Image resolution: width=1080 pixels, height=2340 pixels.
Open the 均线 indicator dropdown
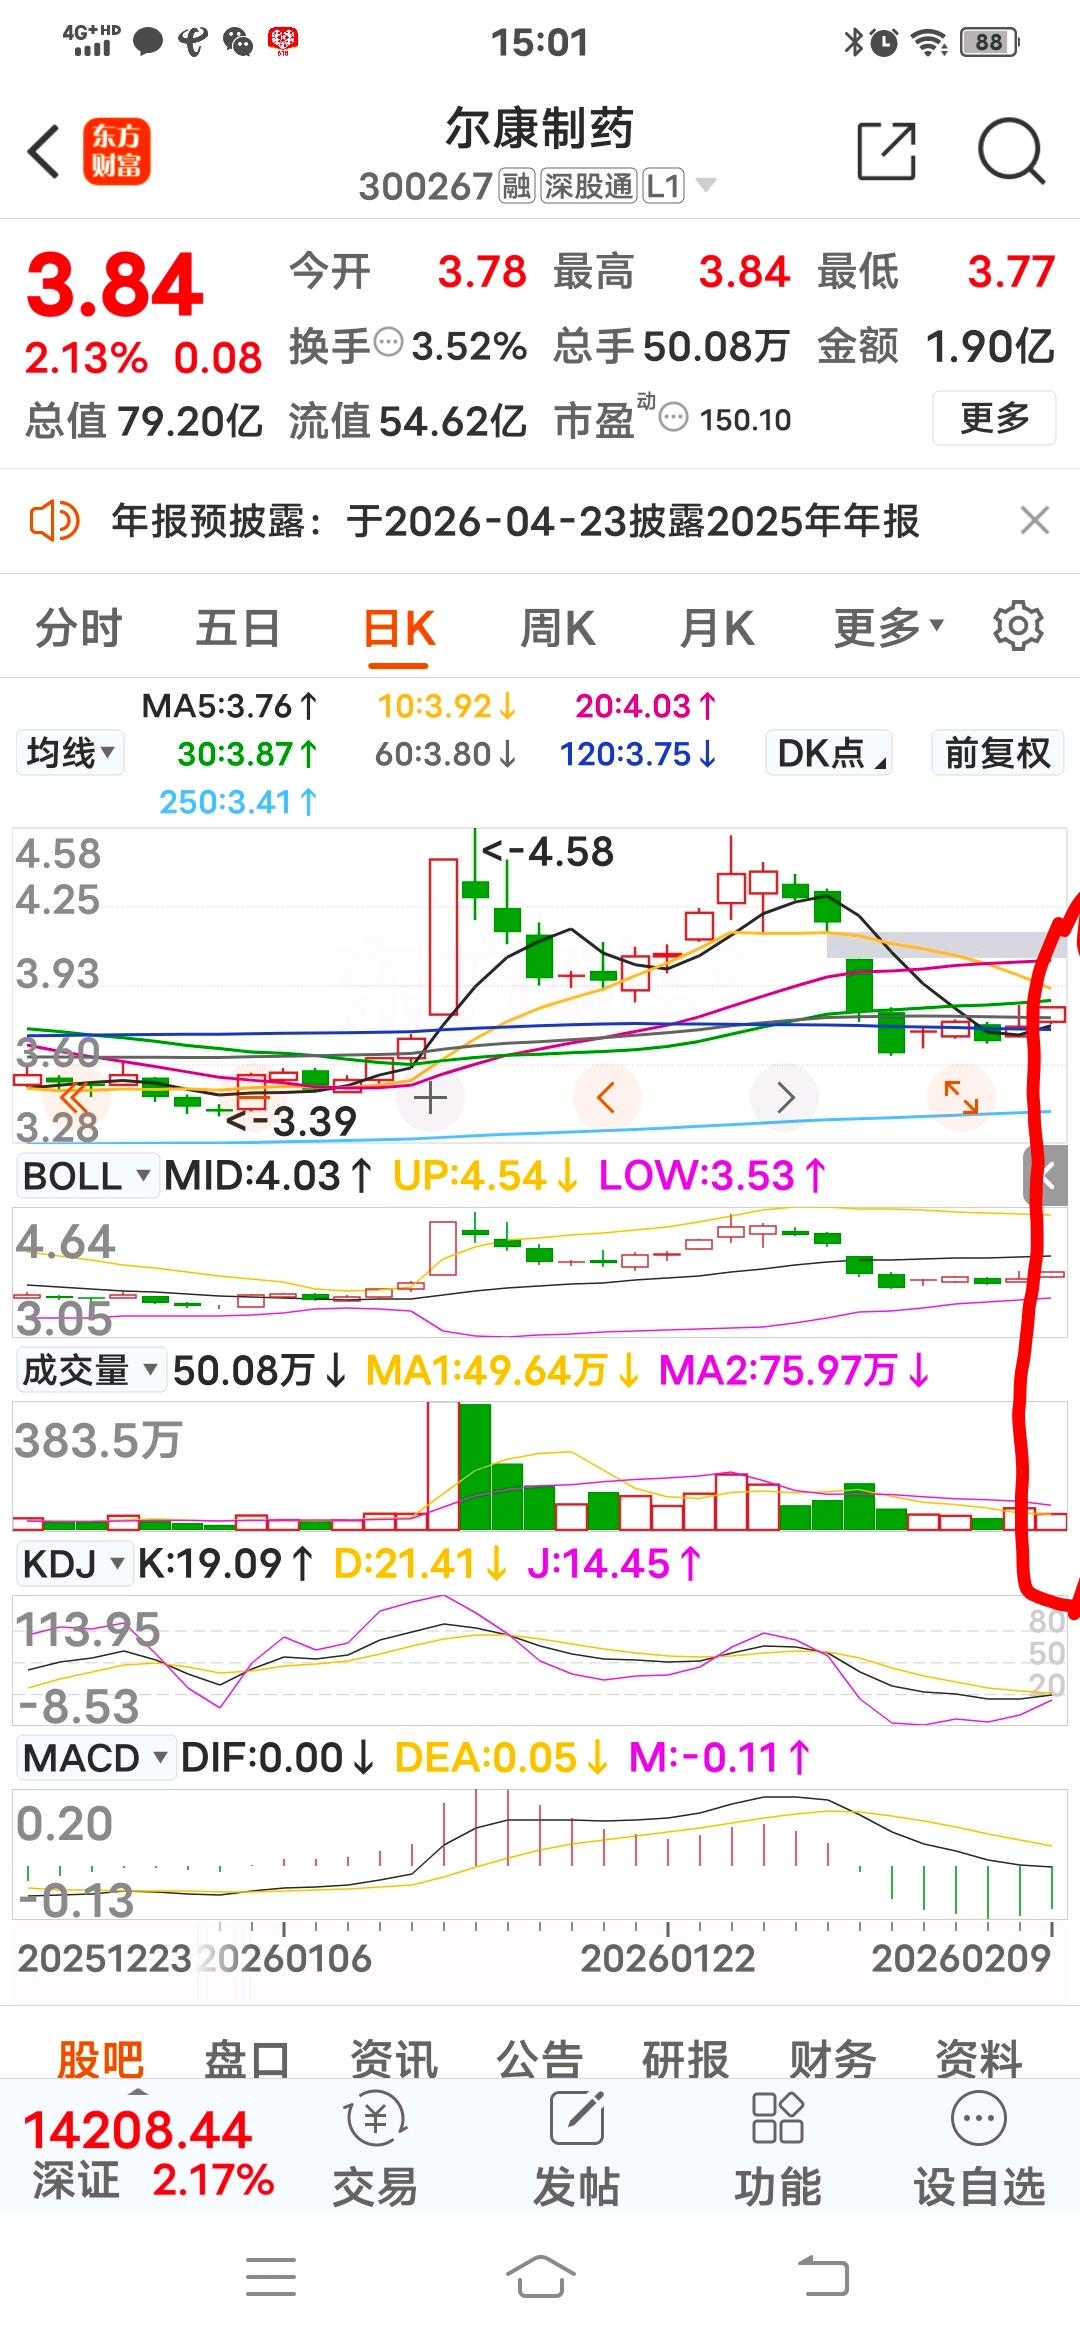pos(70,753)
